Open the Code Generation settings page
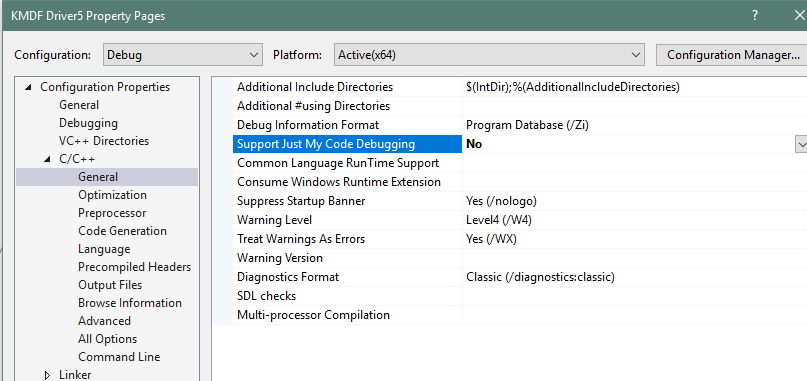Screen dimensions: 807x381 (x=122, y=231)
